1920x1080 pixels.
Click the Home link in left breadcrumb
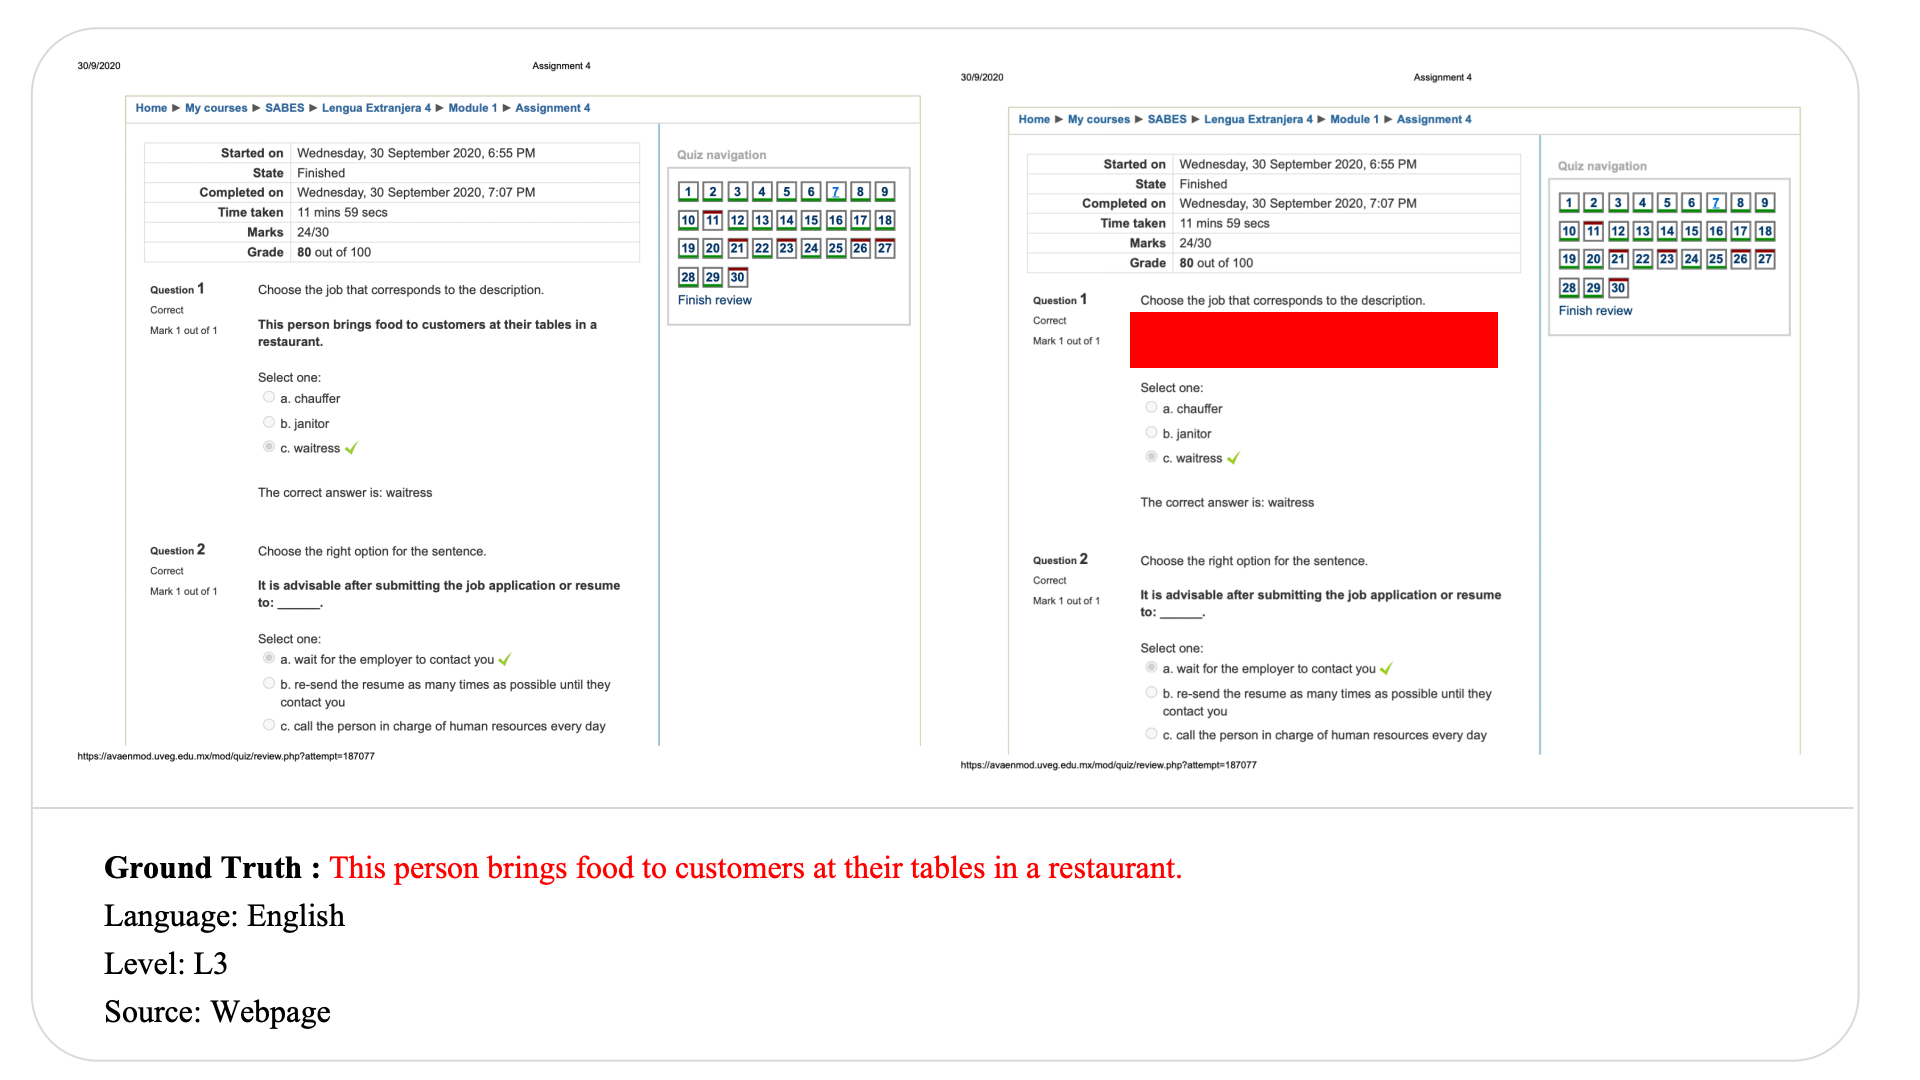151,108
